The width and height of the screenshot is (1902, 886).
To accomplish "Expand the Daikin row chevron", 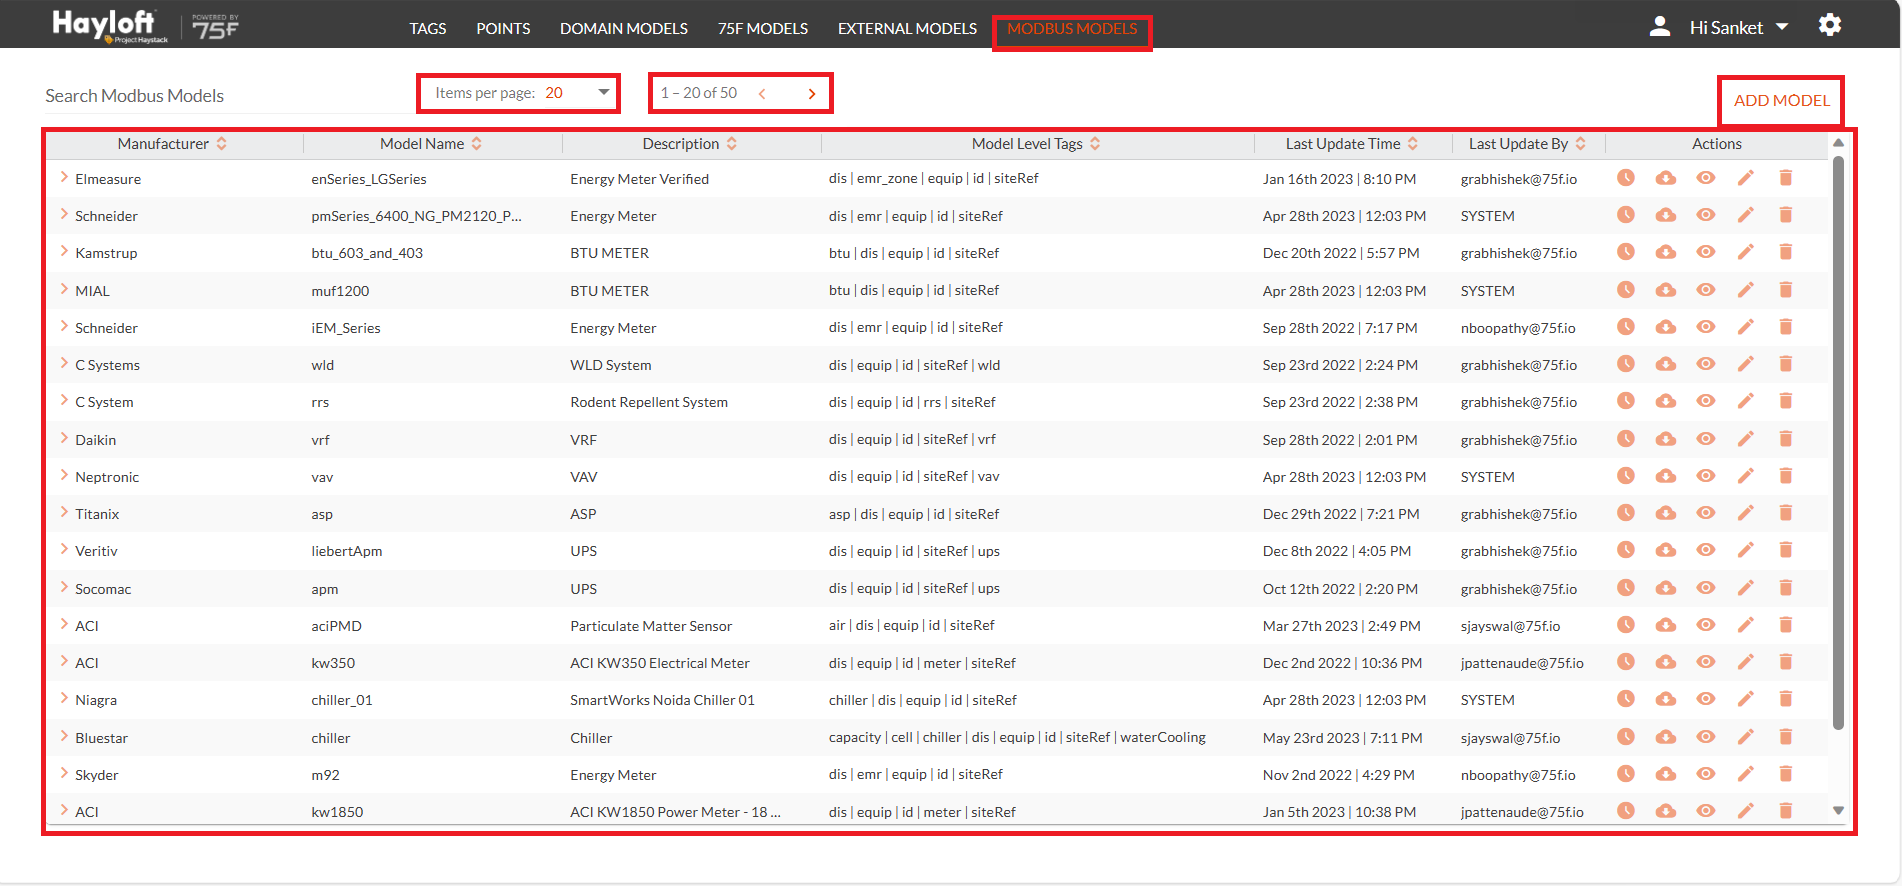I will pos(64,438).
